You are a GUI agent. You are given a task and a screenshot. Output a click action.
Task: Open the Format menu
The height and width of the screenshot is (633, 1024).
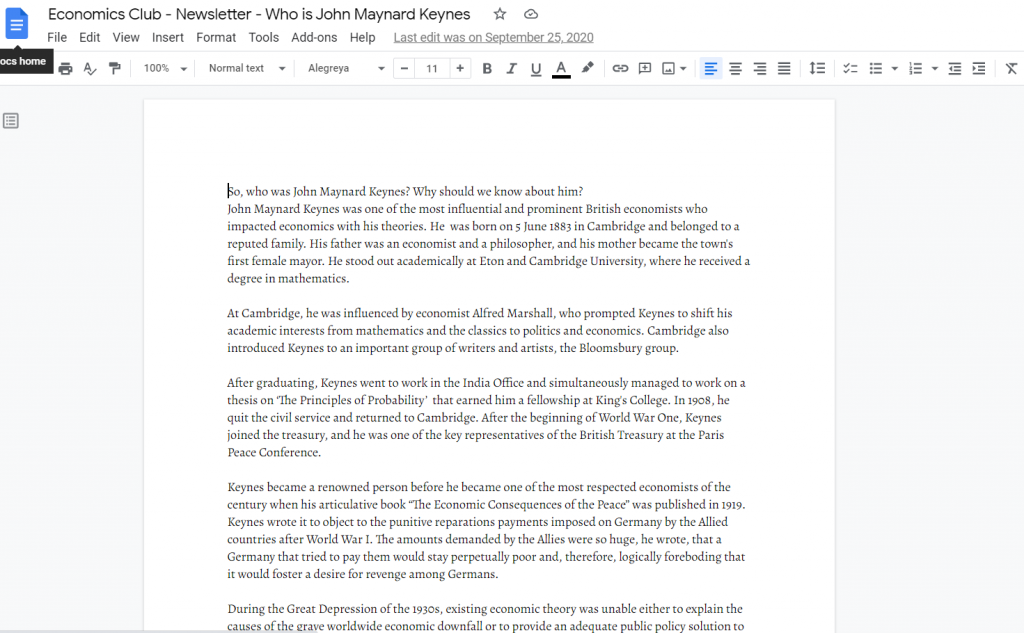click(x=216, y=37)
